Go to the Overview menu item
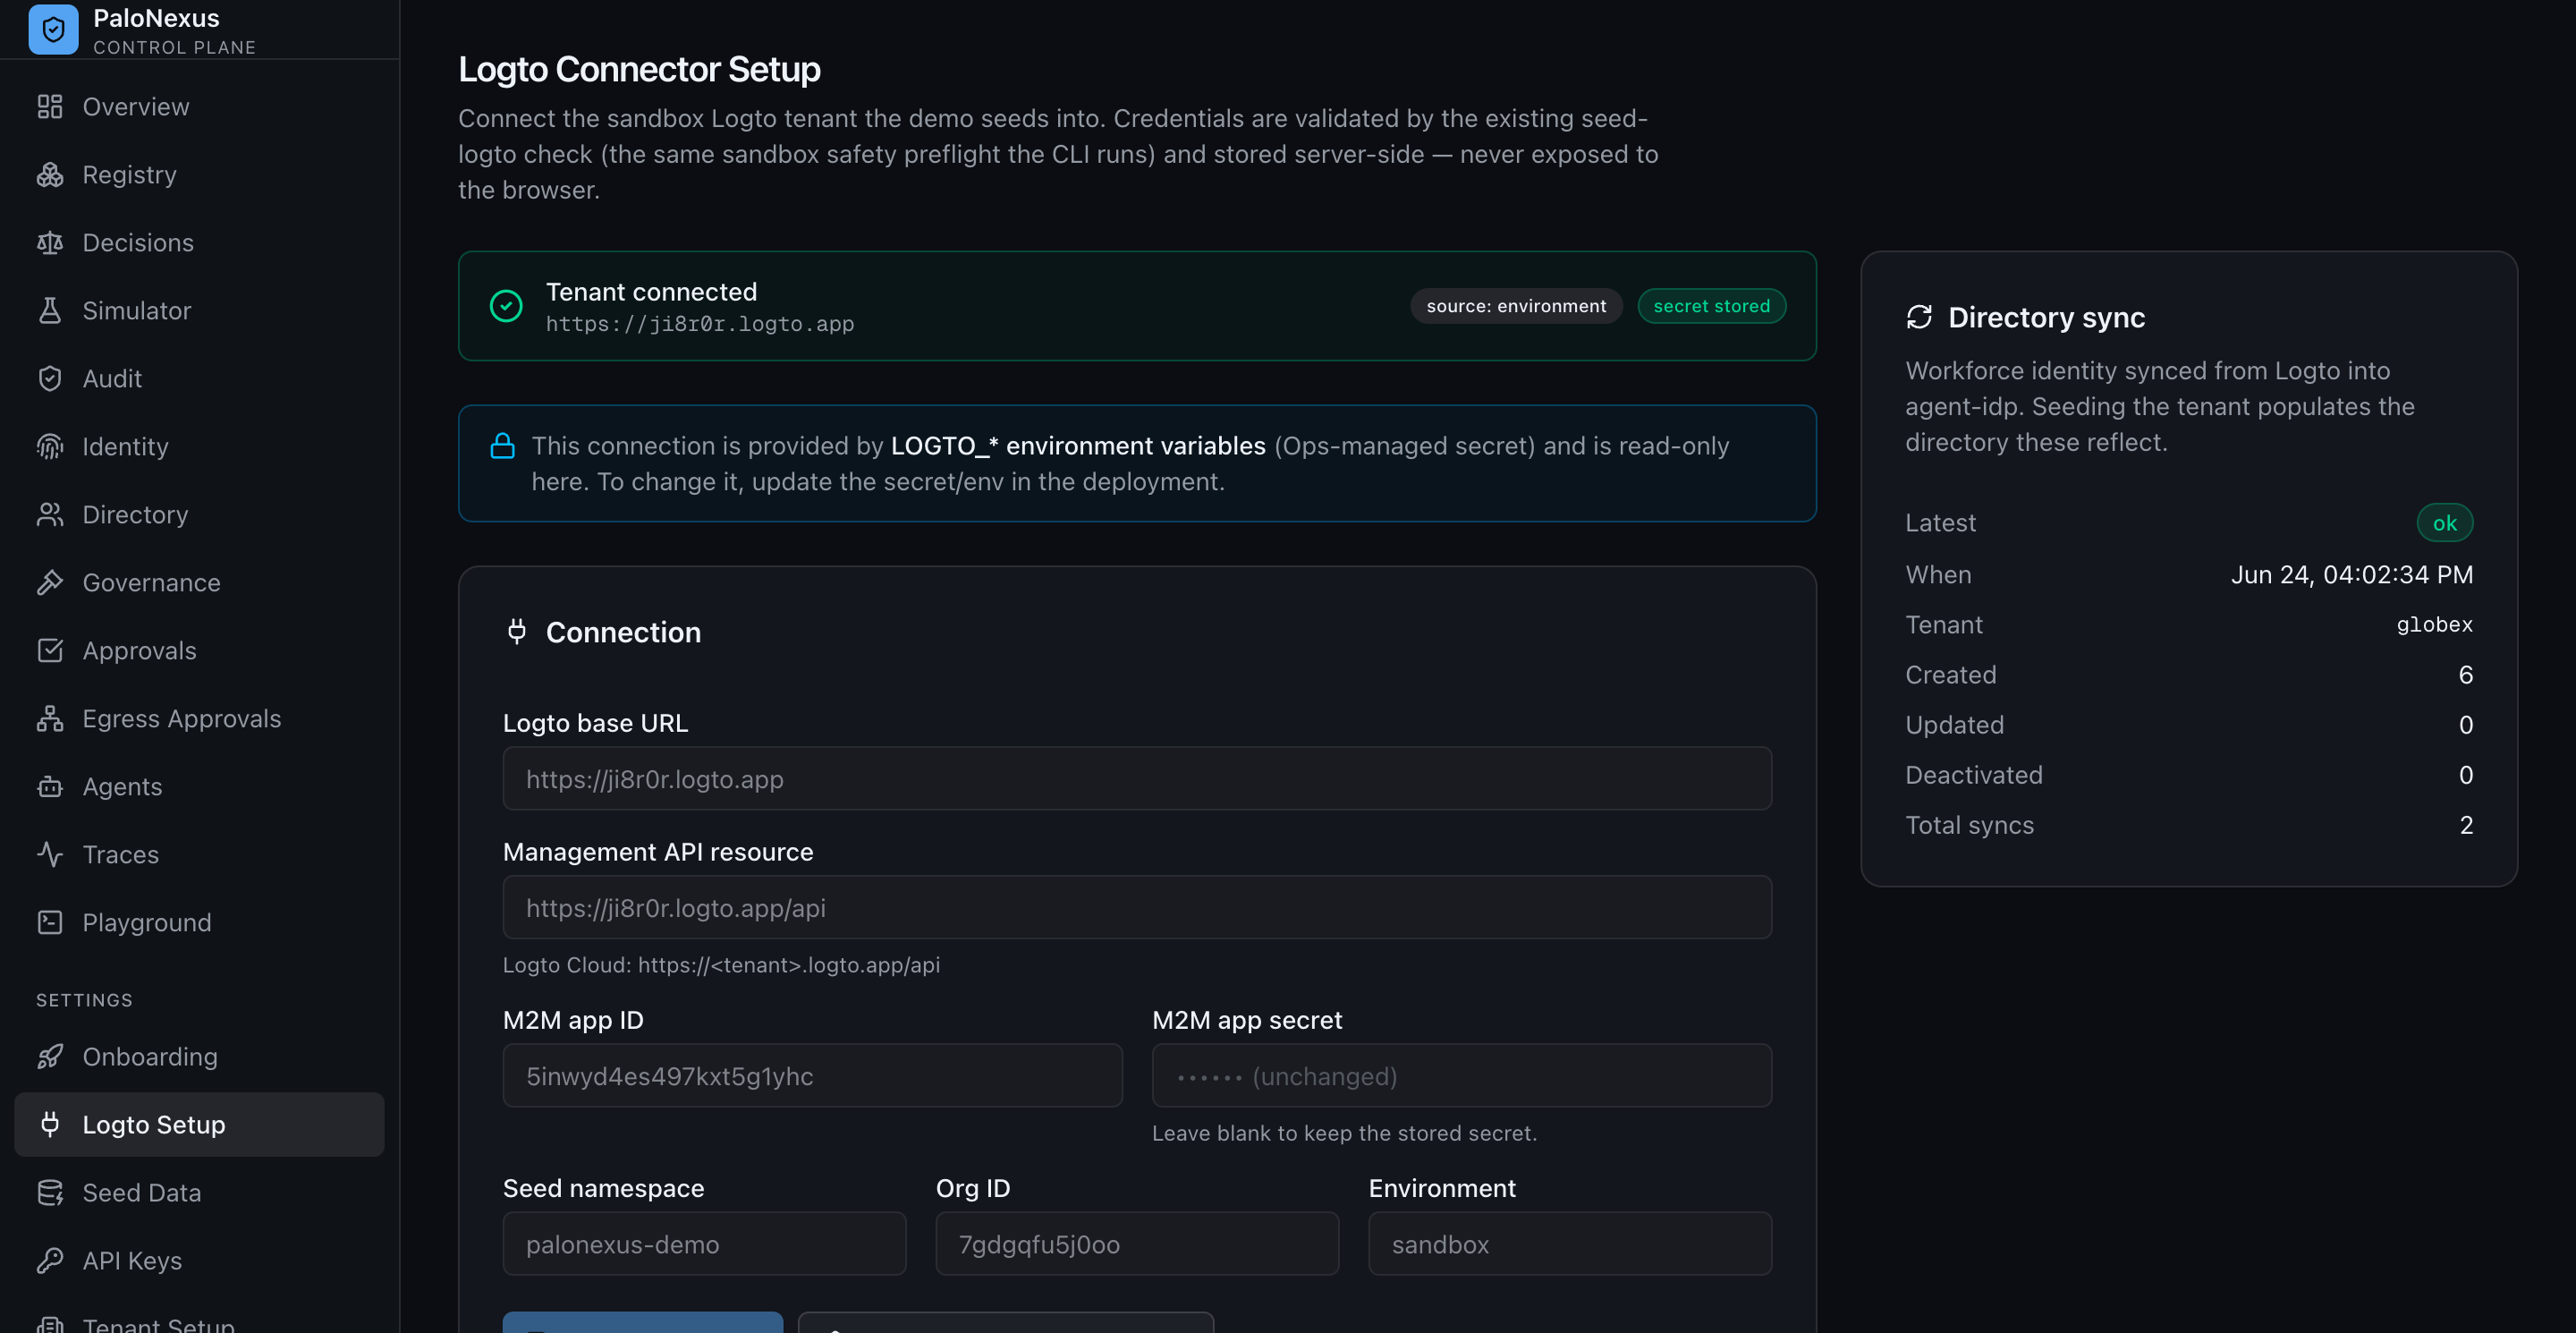Viewport: 2576px width, 1333px height. point(199,107)
